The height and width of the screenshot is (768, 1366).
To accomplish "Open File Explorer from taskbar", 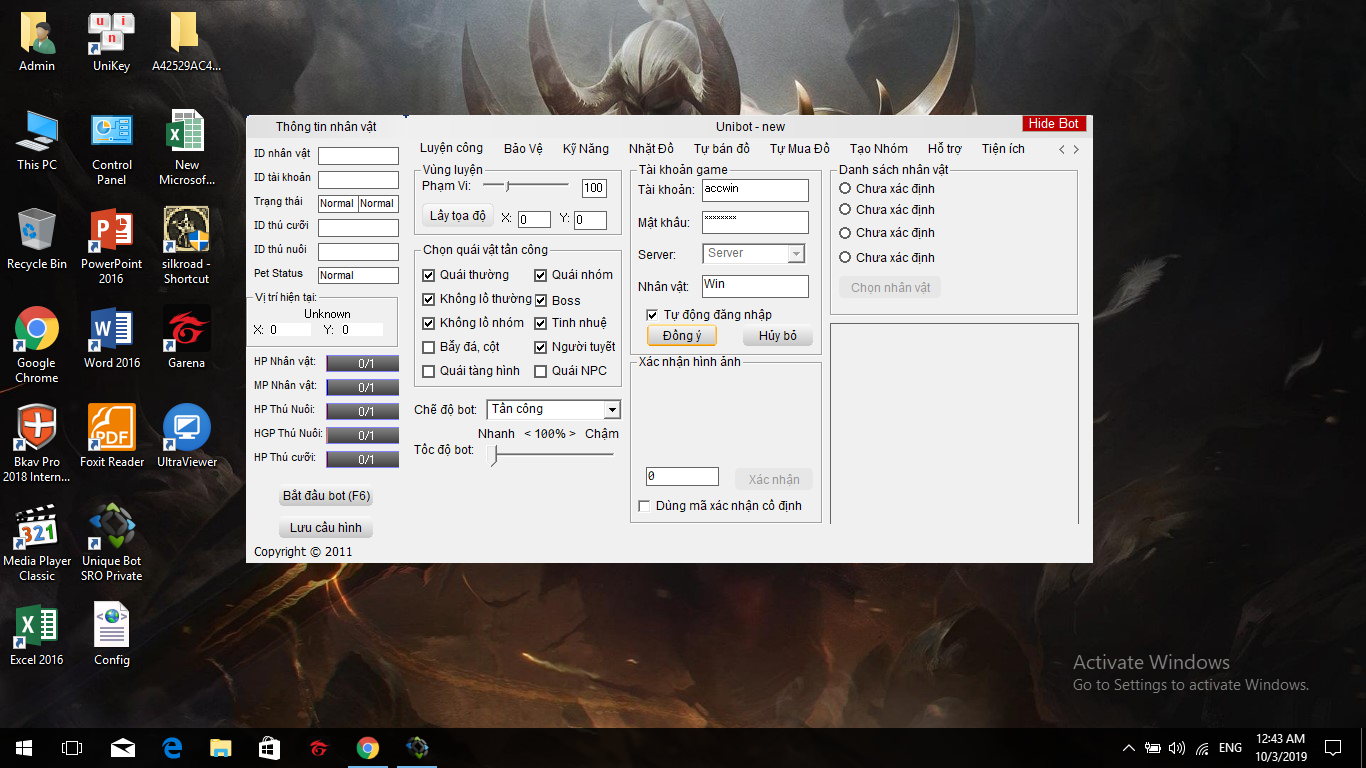I will 220,748.
